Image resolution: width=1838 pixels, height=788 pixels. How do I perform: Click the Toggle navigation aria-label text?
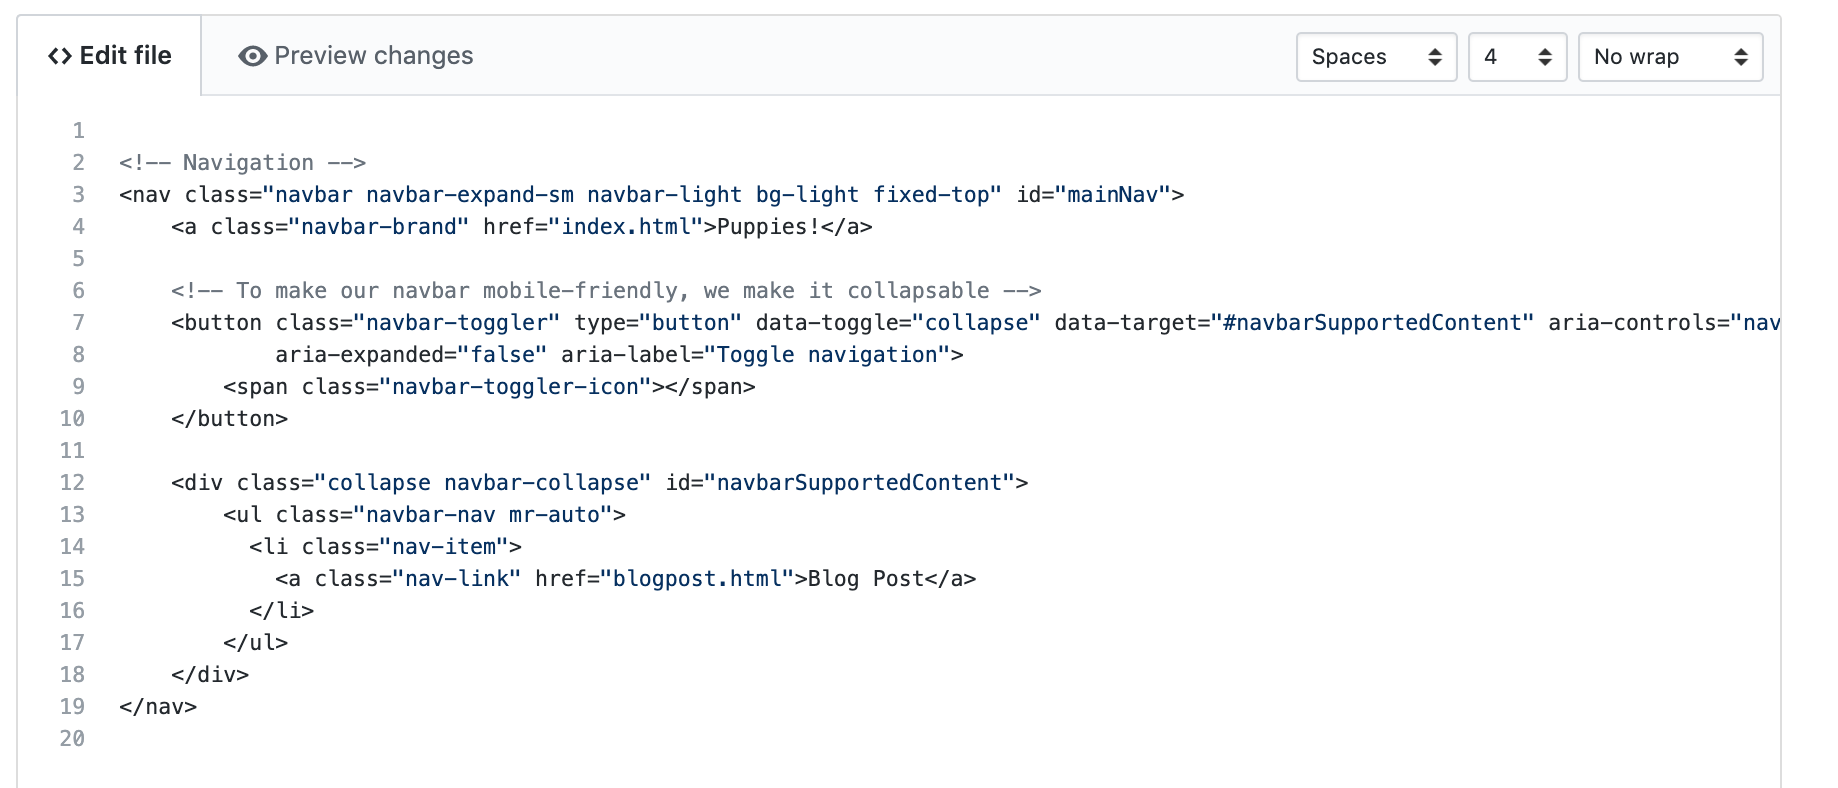point(828,354)
